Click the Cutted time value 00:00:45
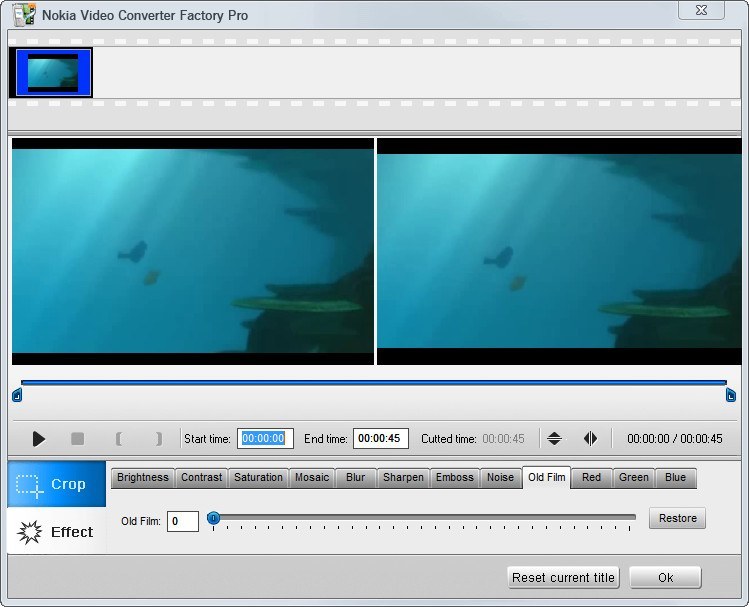The width and height of the screenshot is (749, 607). point(503,438)
